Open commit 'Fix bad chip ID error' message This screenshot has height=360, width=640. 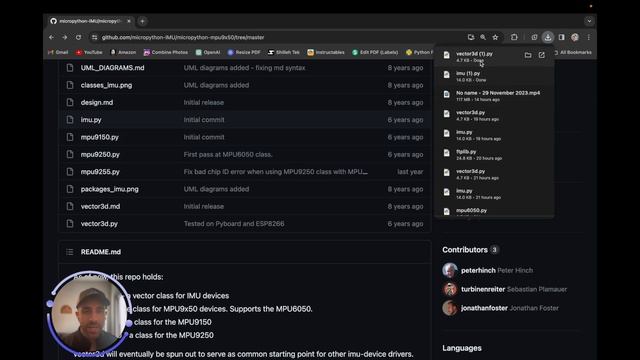click(x=276, y=172)
